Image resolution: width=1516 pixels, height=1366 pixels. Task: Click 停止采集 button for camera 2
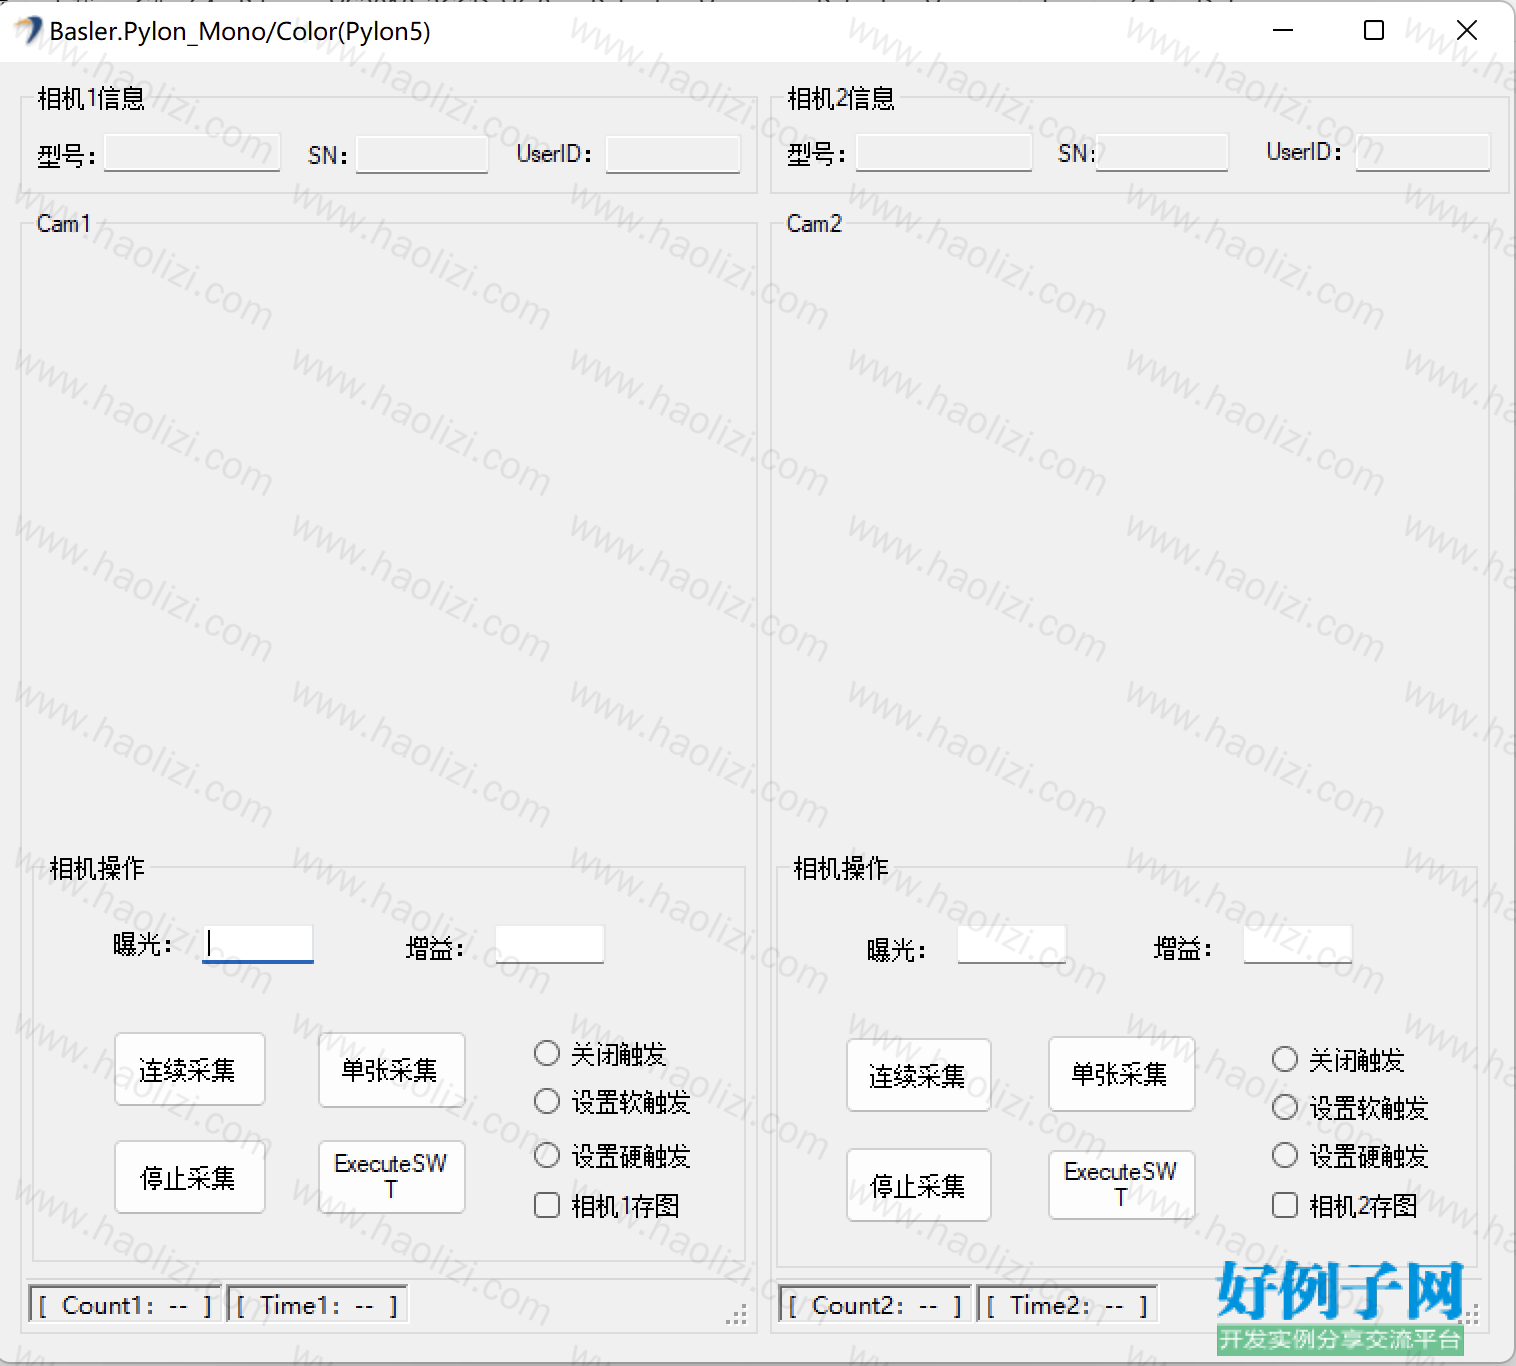[x=919, y=1185]
